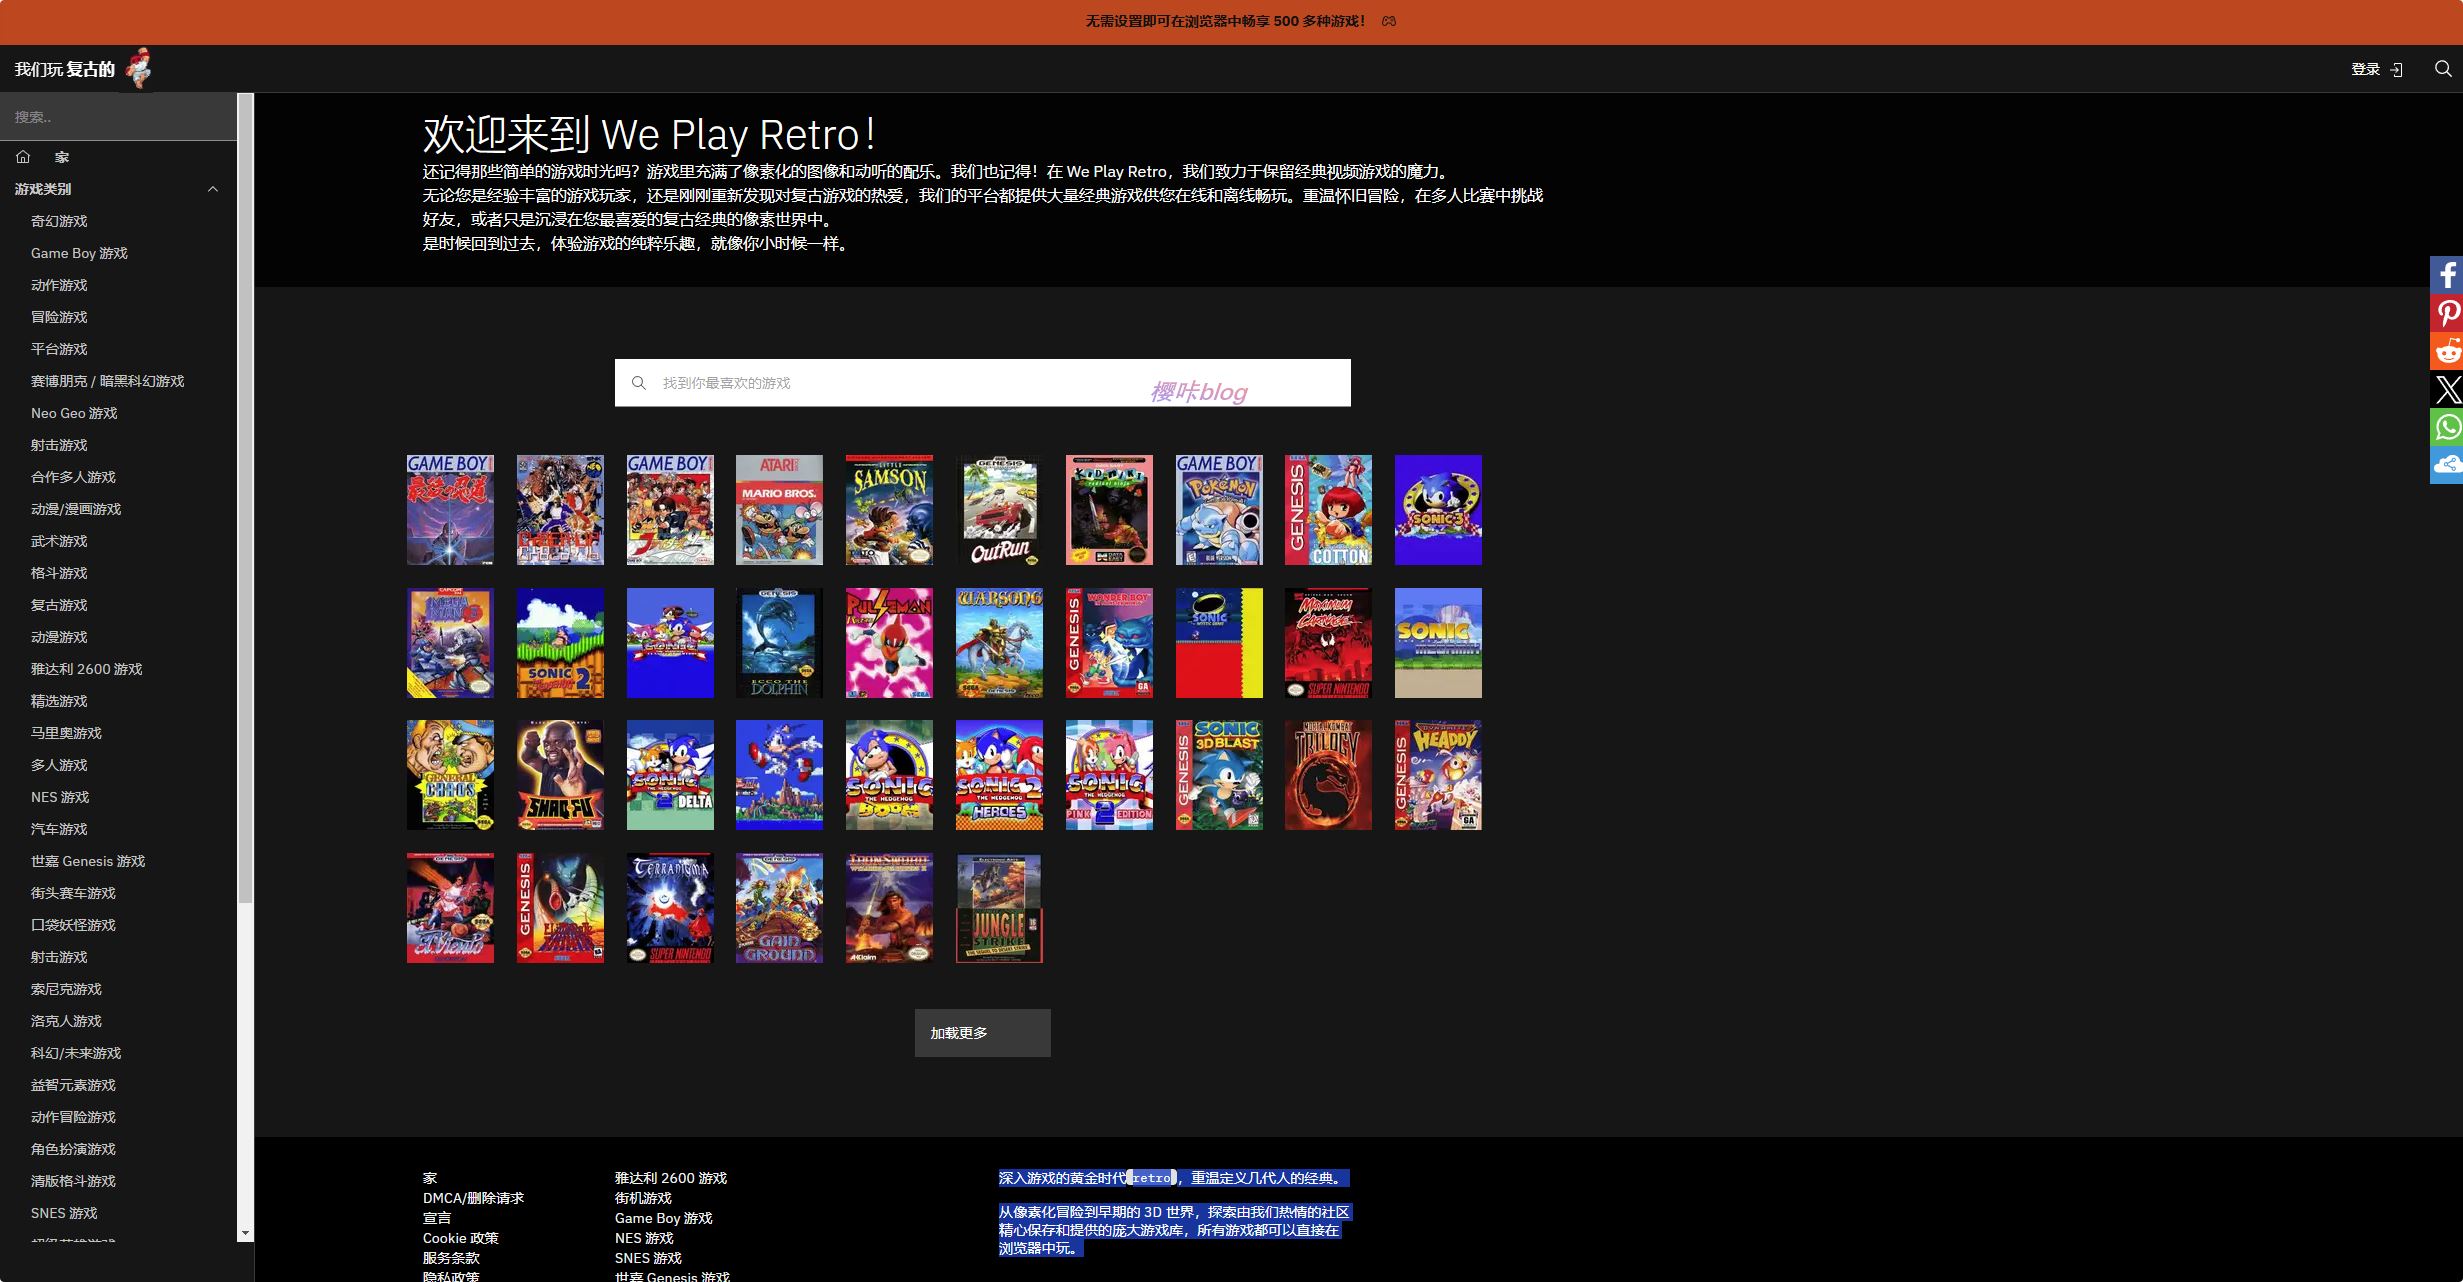The width and height of the screenshot is (2463, 1282).
Task: Click the footer NES 游戏 link
Action: click(644, 1238)
